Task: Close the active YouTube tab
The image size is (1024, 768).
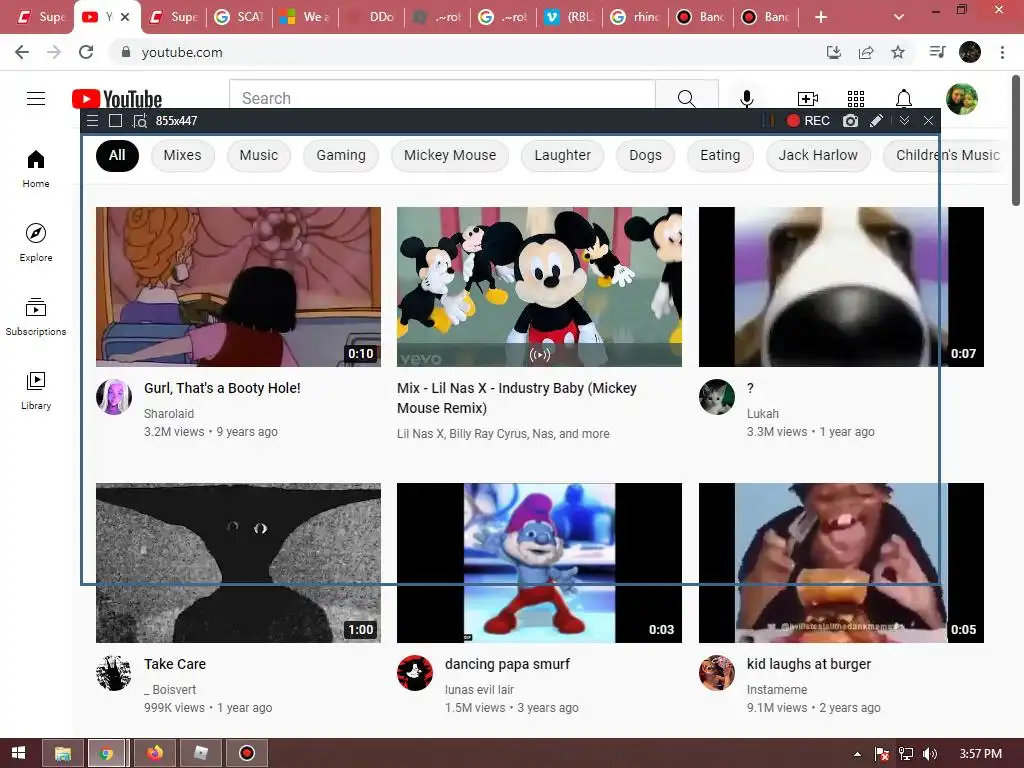Action: point(125,17)
